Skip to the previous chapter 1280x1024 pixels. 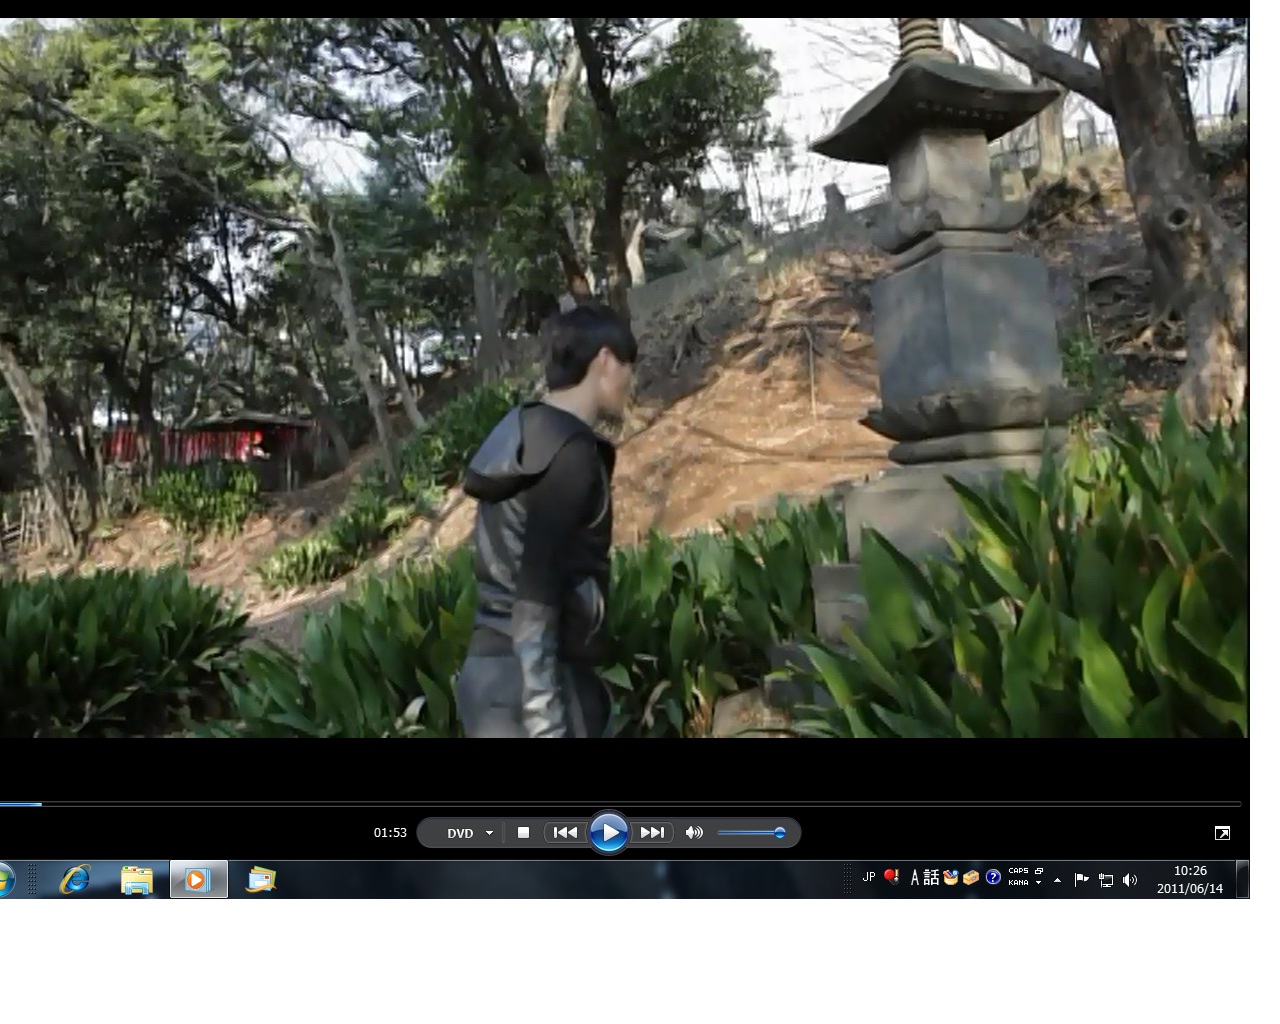pos(565,833)
